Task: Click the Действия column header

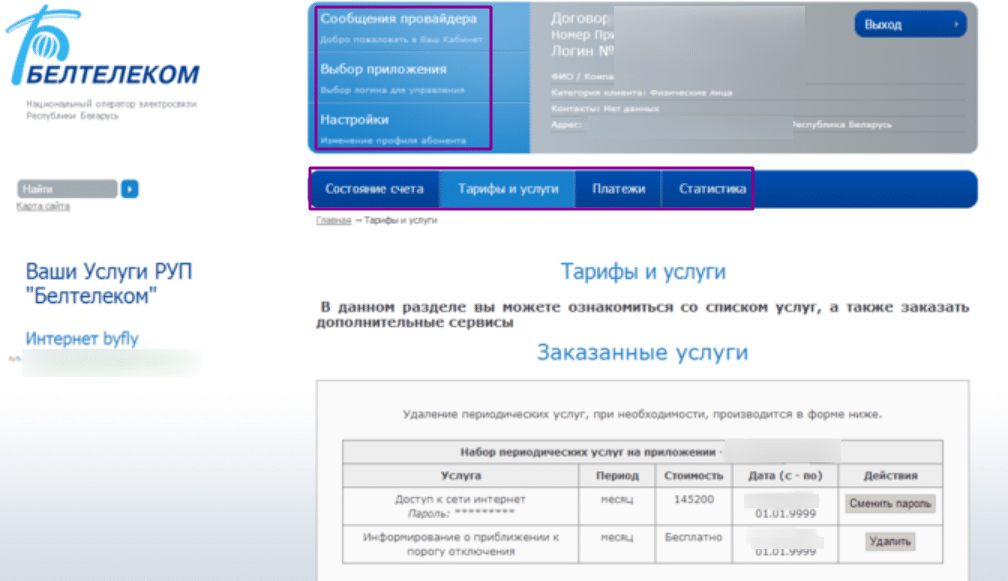Action: [890, 476]
